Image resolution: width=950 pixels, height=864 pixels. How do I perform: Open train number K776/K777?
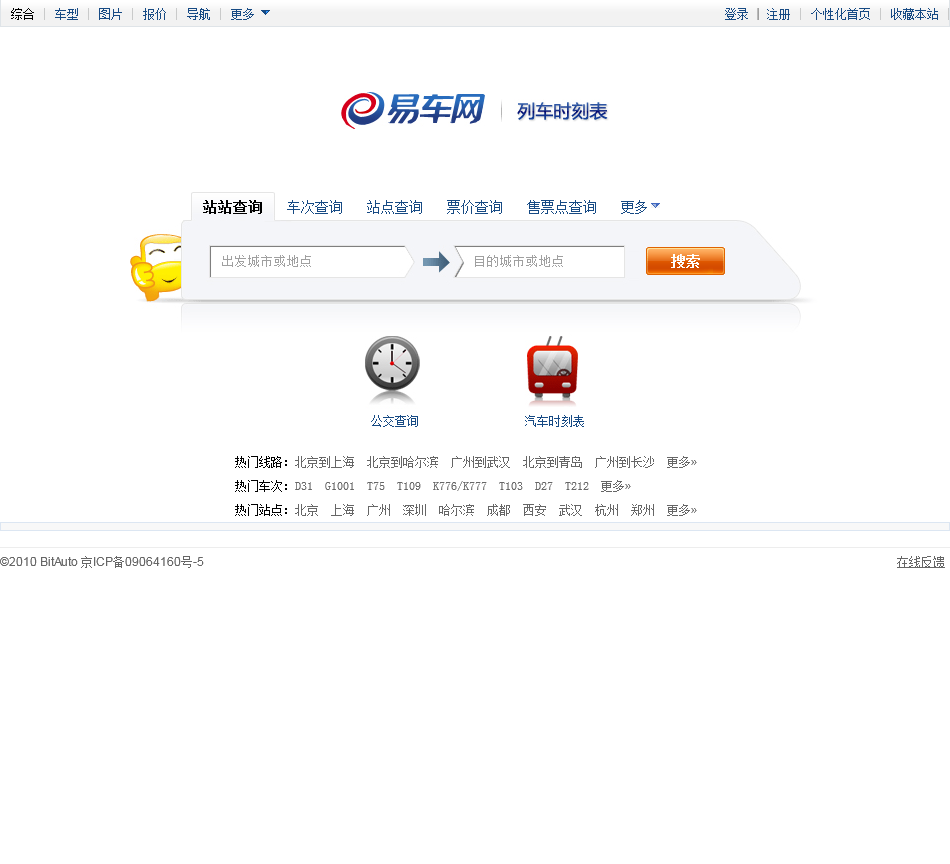point(460,486)
